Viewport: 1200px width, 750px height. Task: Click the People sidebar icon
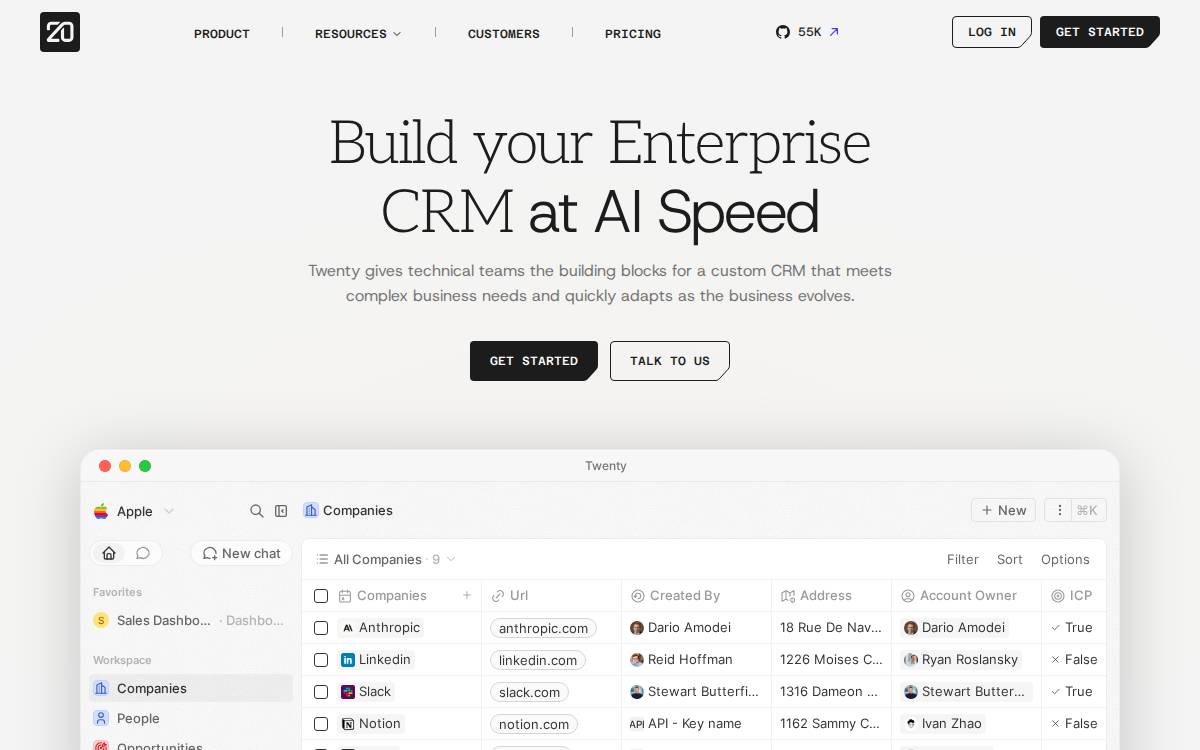pyautogui.click(x=101, y=718)
